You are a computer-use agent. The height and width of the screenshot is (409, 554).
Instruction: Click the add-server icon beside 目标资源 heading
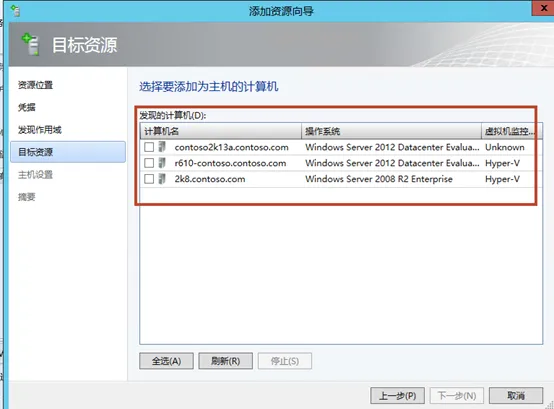point(30,44)
